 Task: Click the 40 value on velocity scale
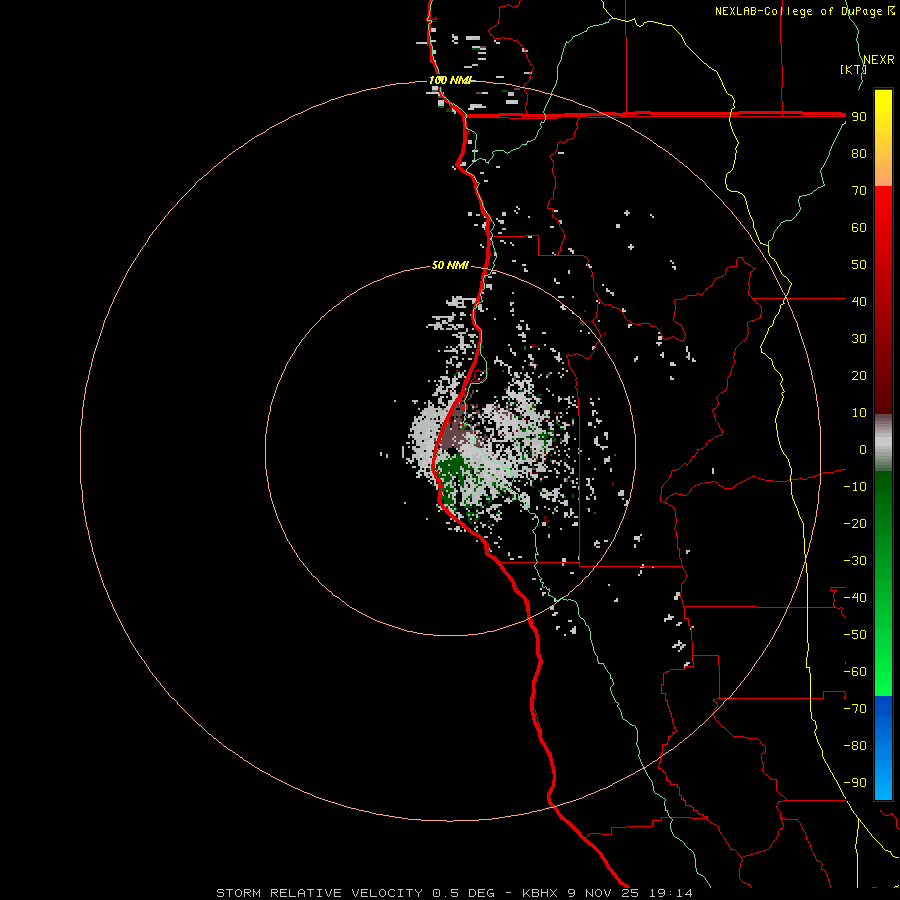[x=859, y=301]
